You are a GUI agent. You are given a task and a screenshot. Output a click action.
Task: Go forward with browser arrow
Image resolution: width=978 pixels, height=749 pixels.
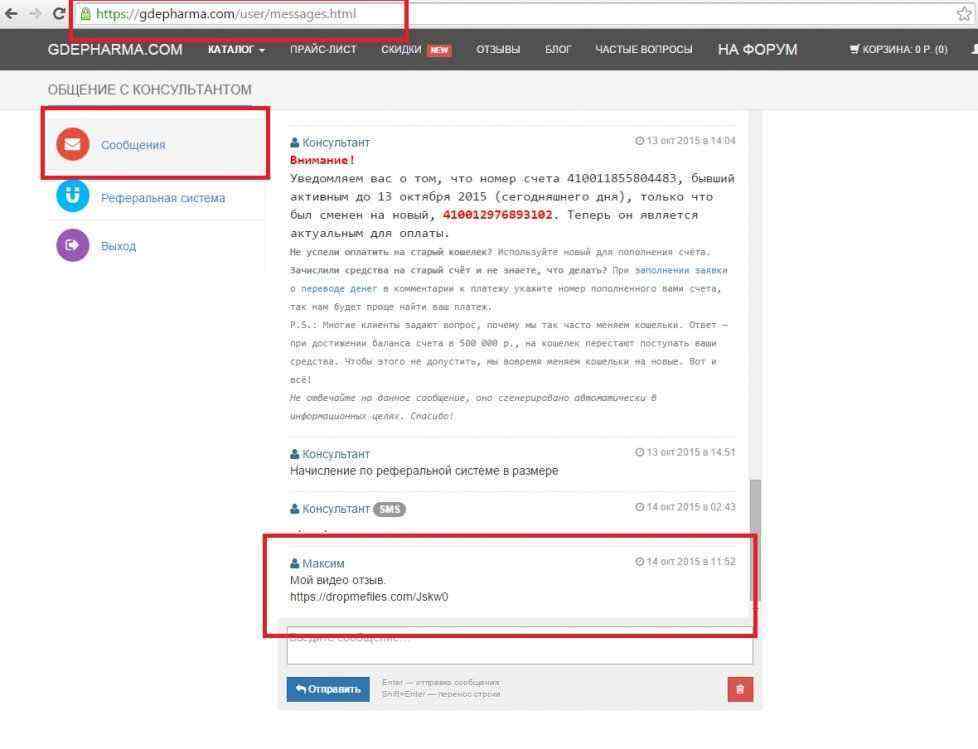pyautogui.click(x=35, y=14)
